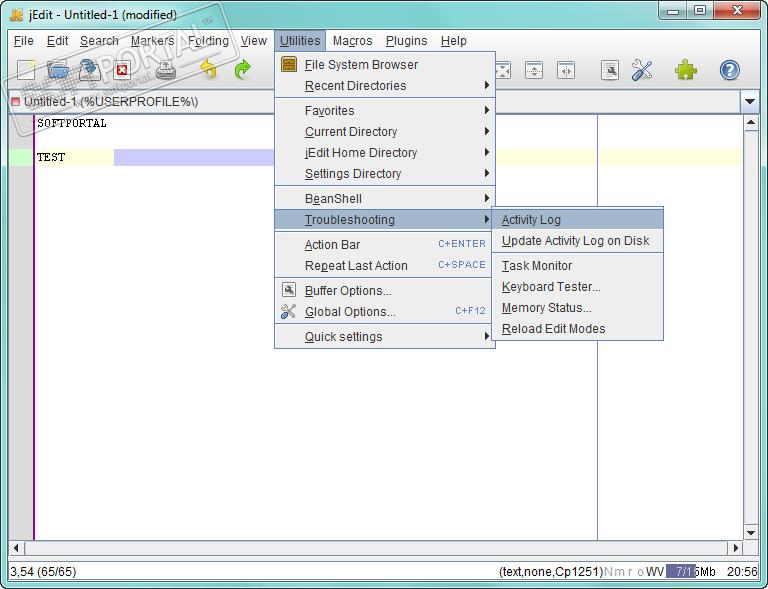
Task: Open File System Browser from Utilities
Action: coord(385,65)
